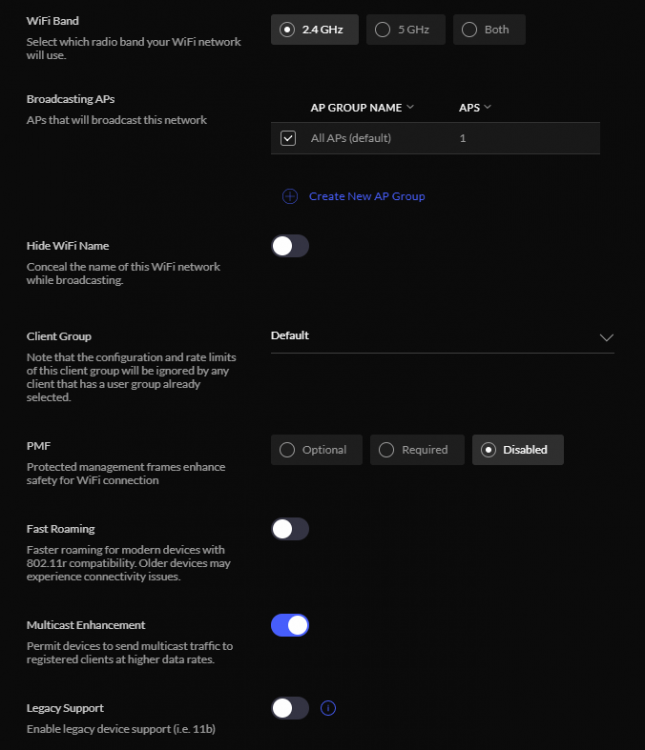Click the APS count value 1
This screenshot has height=750, width=645.
coord(463,138)
